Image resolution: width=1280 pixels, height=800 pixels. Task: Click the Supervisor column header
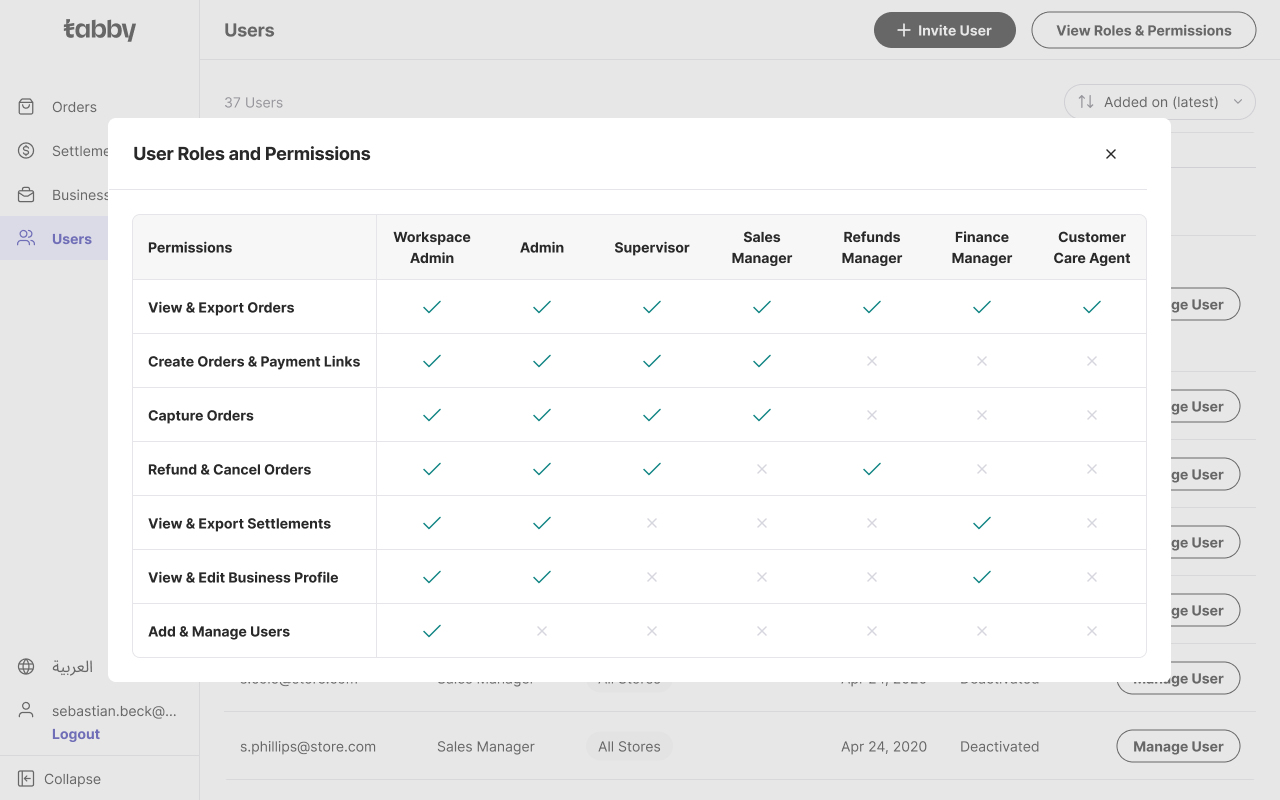pyautogui.click(x=652, y=247)
